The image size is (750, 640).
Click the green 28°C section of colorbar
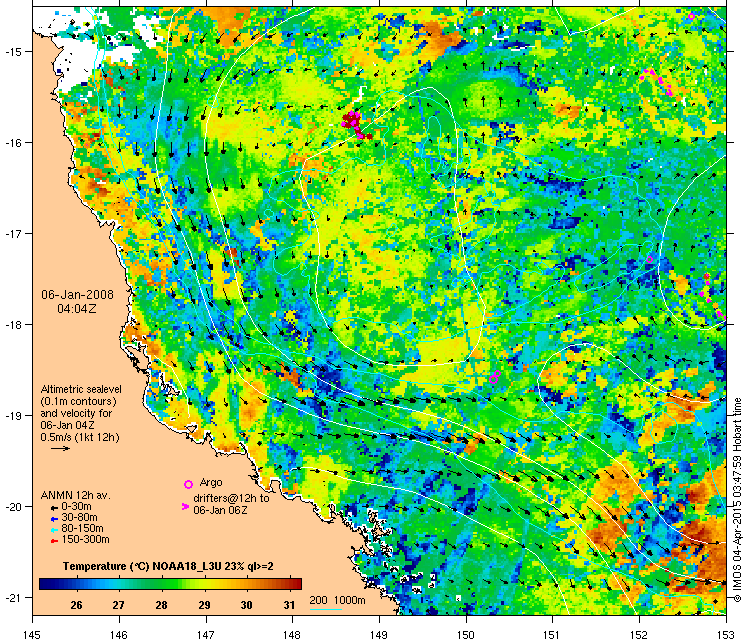coord(162,584)
